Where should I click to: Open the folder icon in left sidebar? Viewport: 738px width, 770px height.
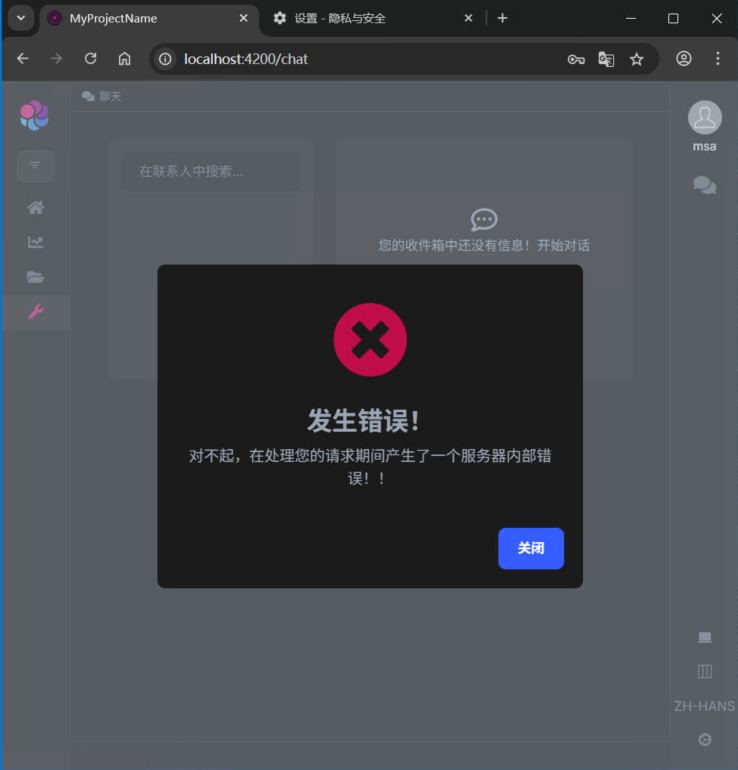(35, 277)
